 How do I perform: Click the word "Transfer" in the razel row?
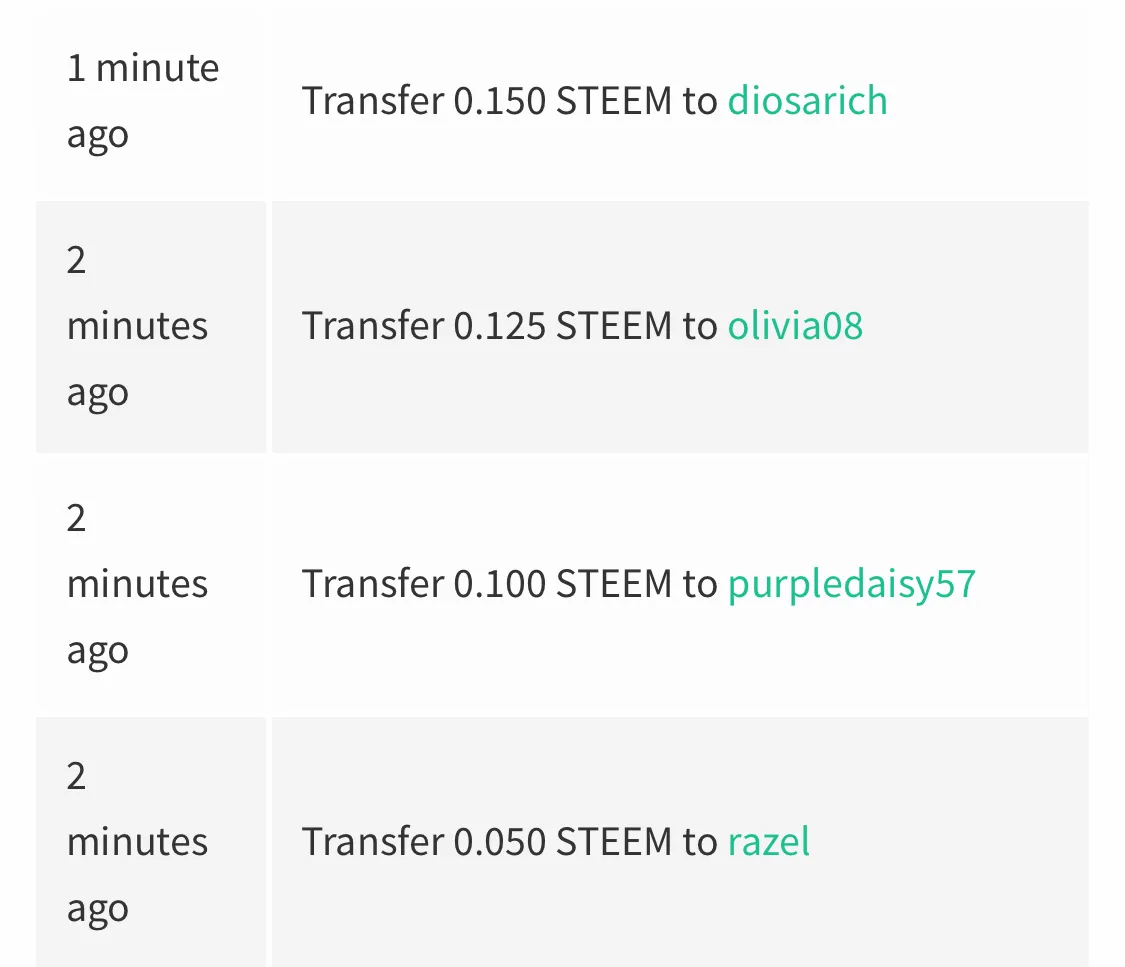[x=373, y=841]
